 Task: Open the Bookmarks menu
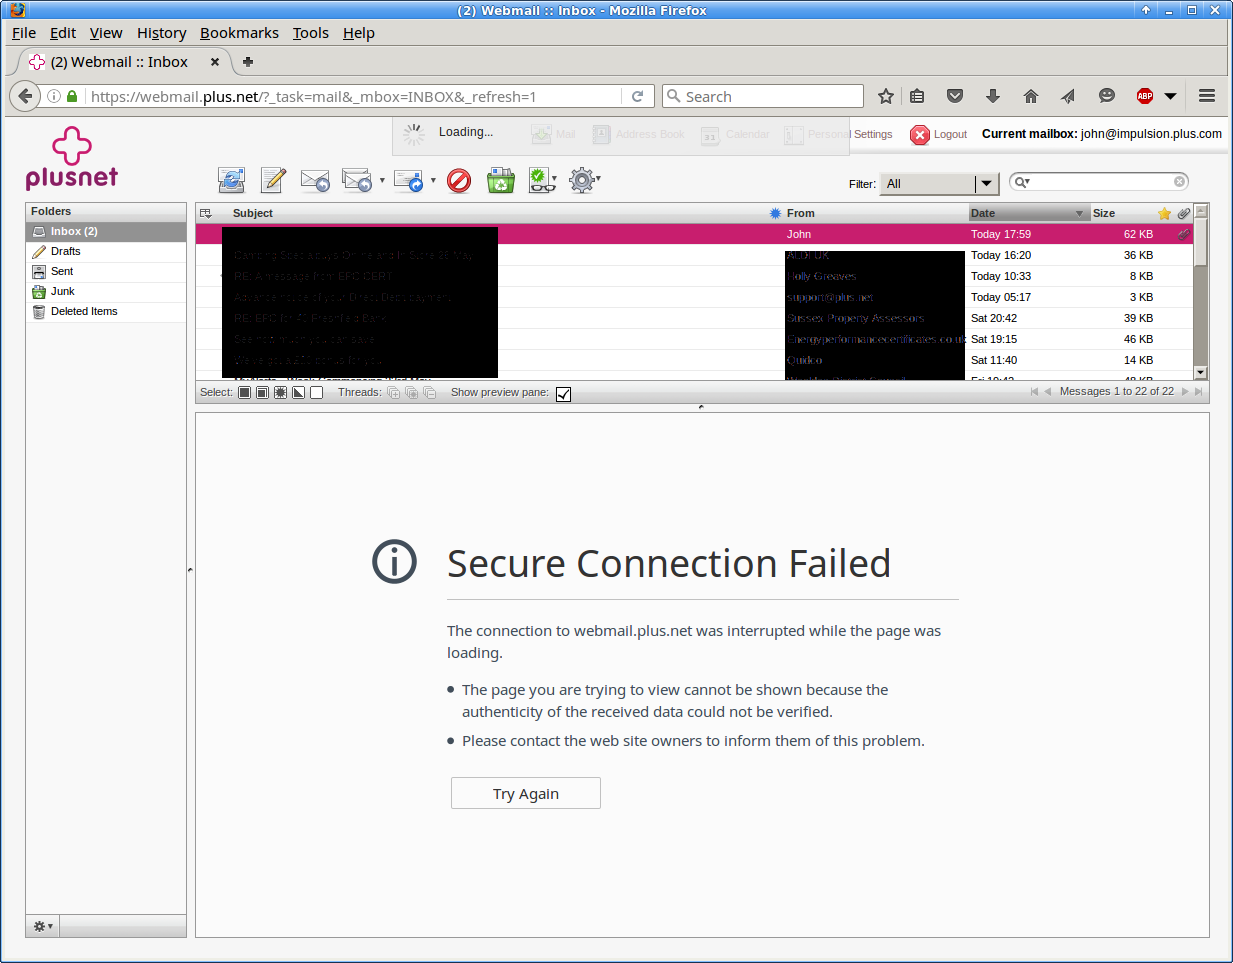[239, 33]
